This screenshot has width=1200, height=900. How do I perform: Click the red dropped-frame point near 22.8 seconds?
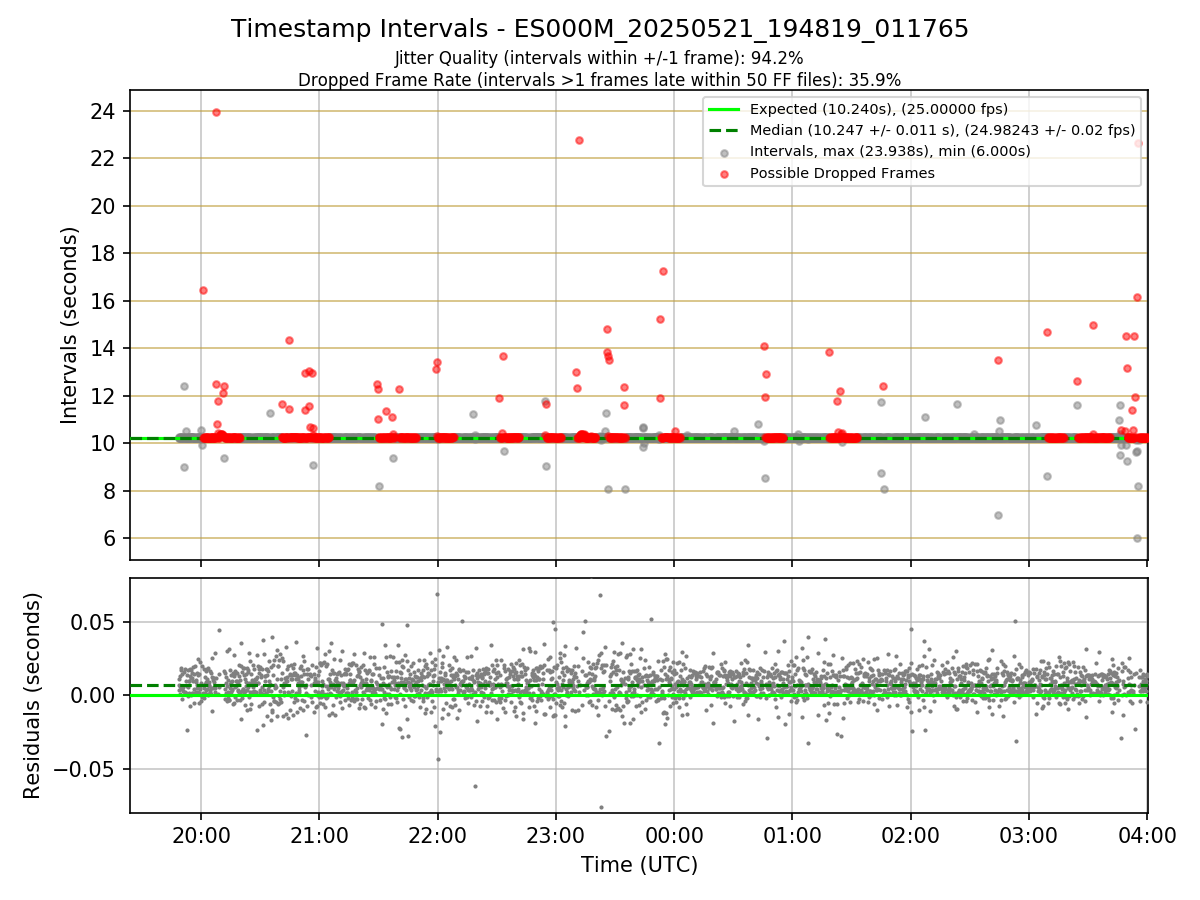point(579,140)
